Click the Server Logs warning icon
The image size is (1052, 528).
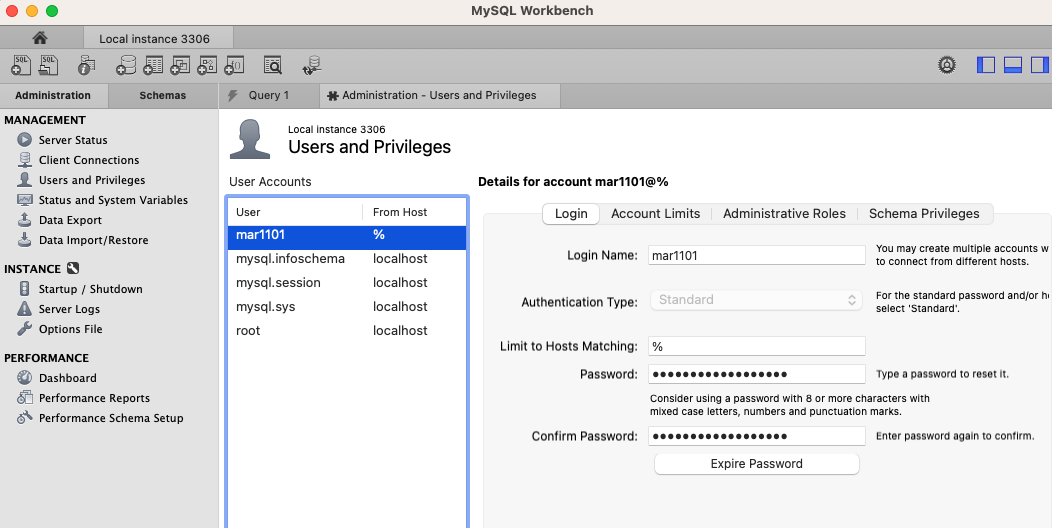tap(25, 309)
